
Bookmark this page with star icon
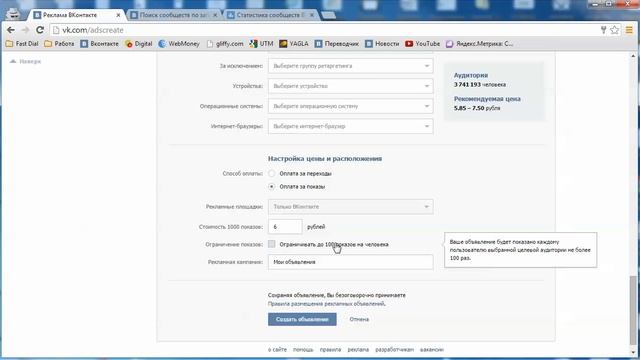click(x=614, y=30)
